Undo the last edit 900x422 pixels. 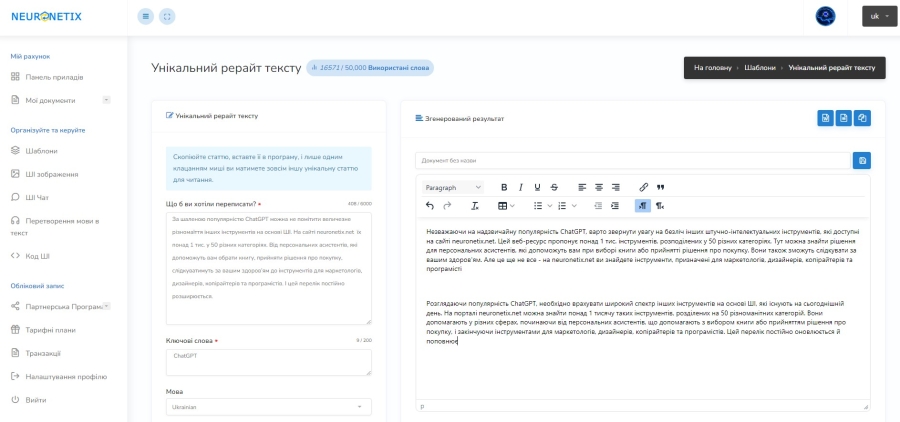click(x=430, y=206)
